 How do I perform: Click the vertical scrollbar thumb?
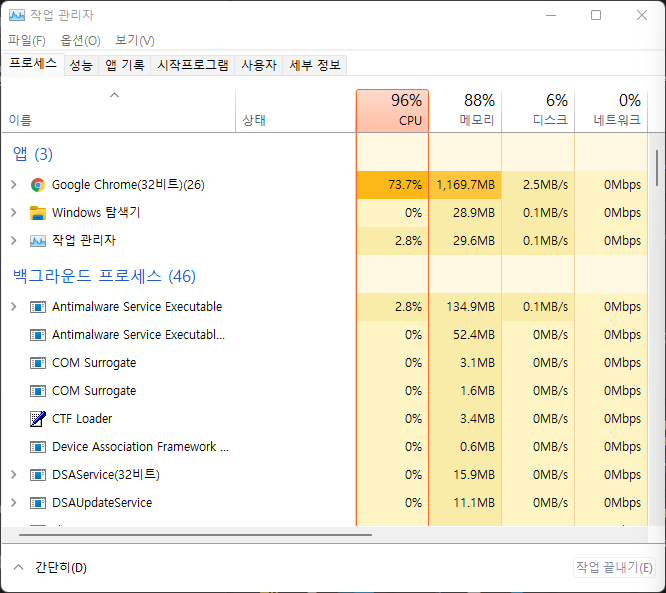click(657, 168)
